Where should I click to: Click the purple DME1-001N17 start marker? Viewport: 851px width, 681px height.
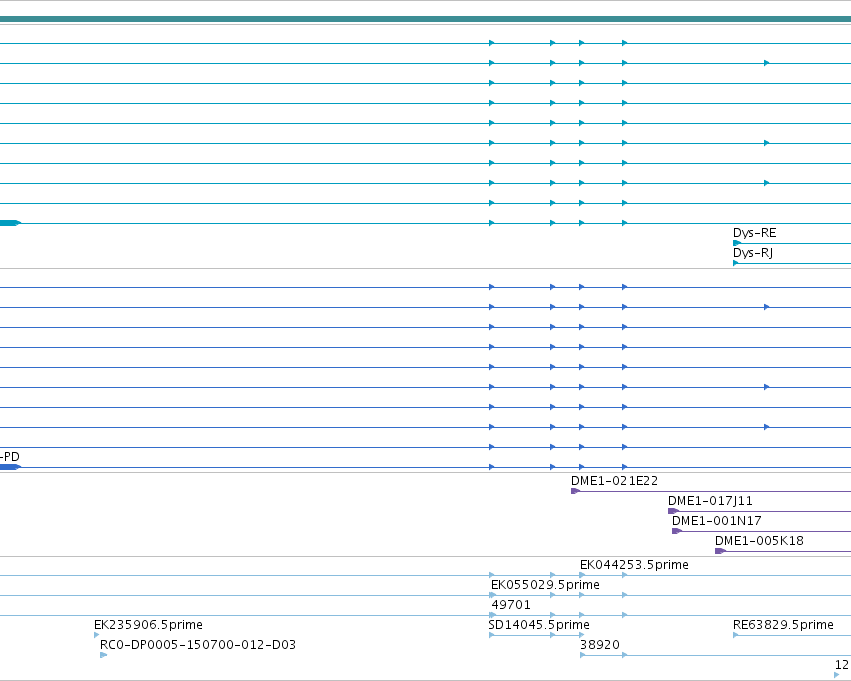point(677,531)
